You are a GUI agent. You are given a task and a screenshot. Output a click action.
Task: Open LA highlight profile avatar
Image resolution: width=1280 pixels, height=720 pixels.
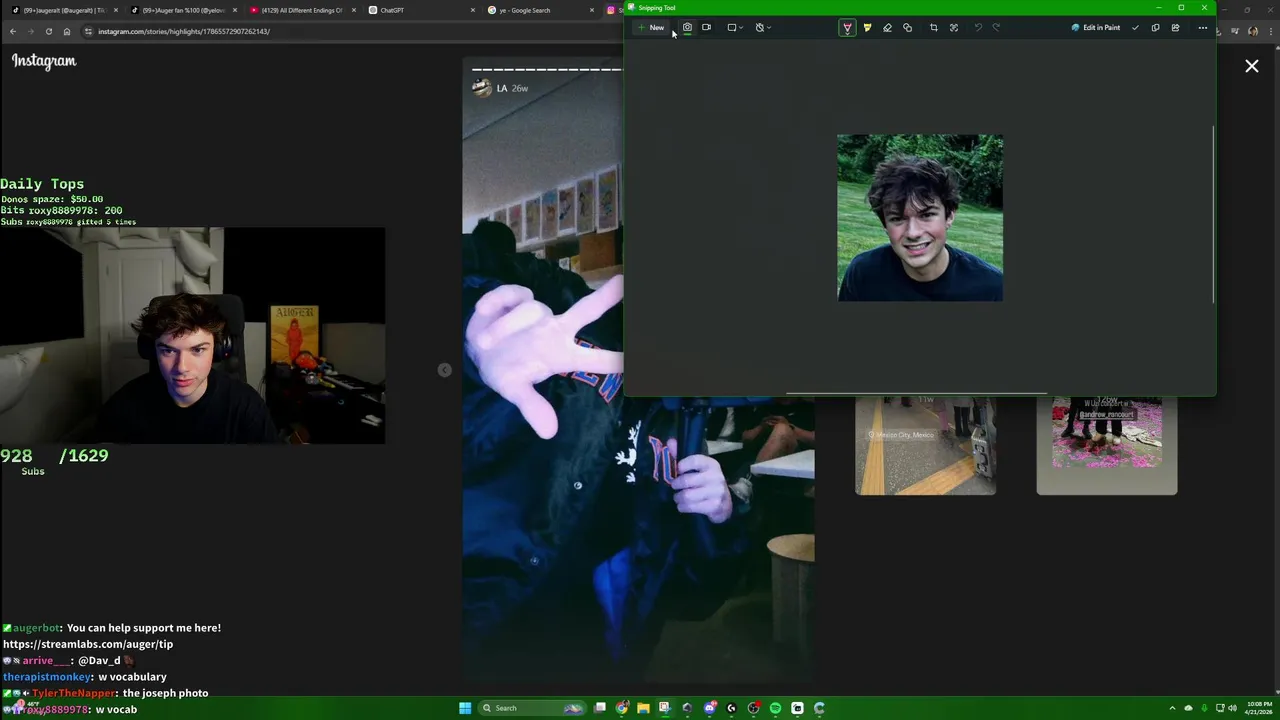[x=482, y=88]
